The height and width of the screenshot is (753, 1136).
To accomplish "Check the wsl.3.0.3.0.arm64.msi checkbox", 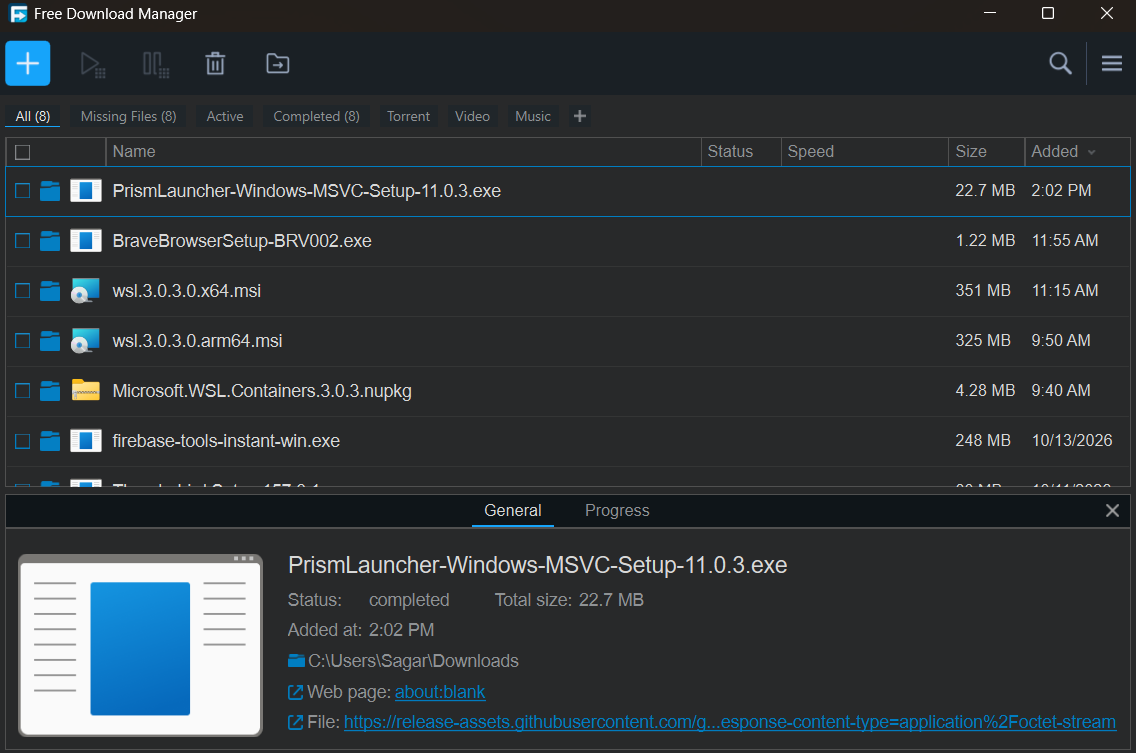I will (22, 341).
